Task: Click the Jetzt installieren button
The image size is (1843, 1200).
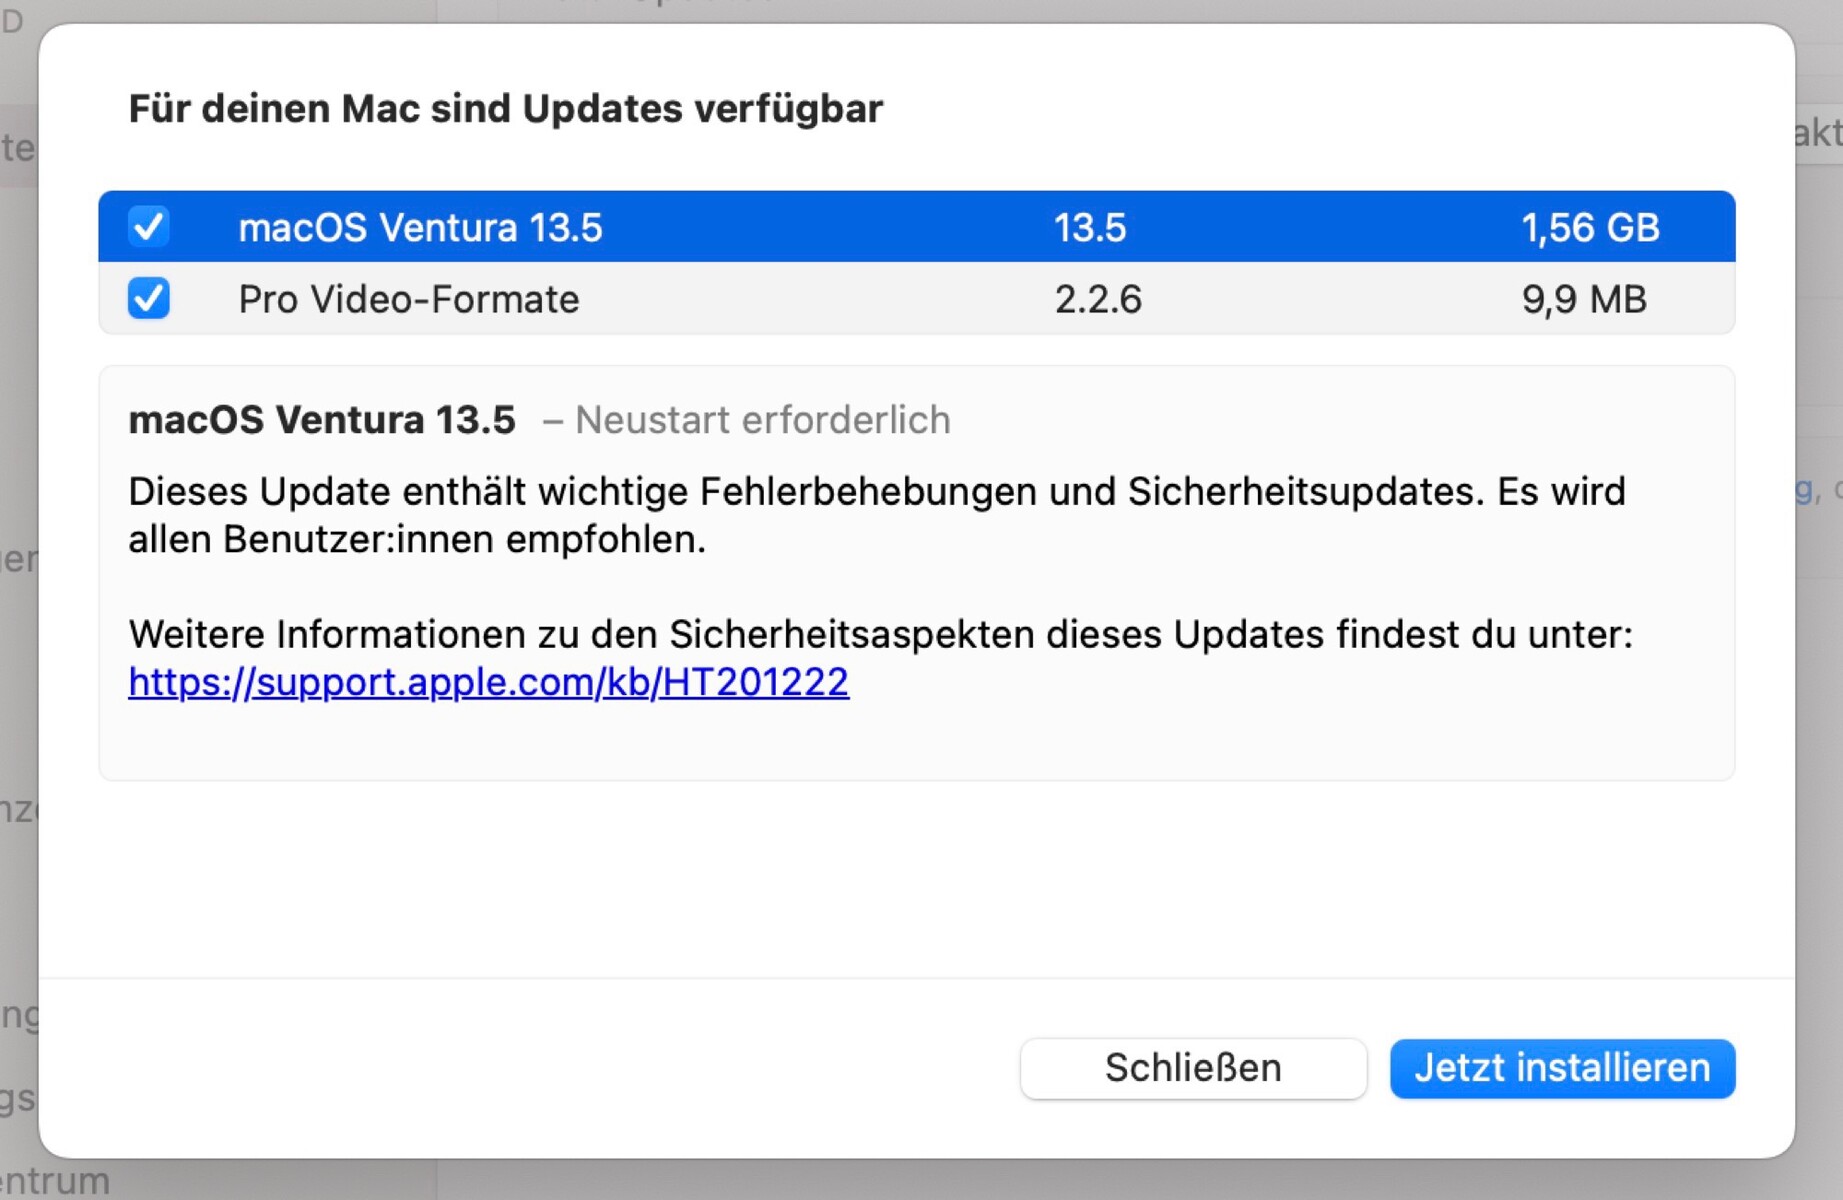Action: pyautogui.click(x=1561, y=1068)
